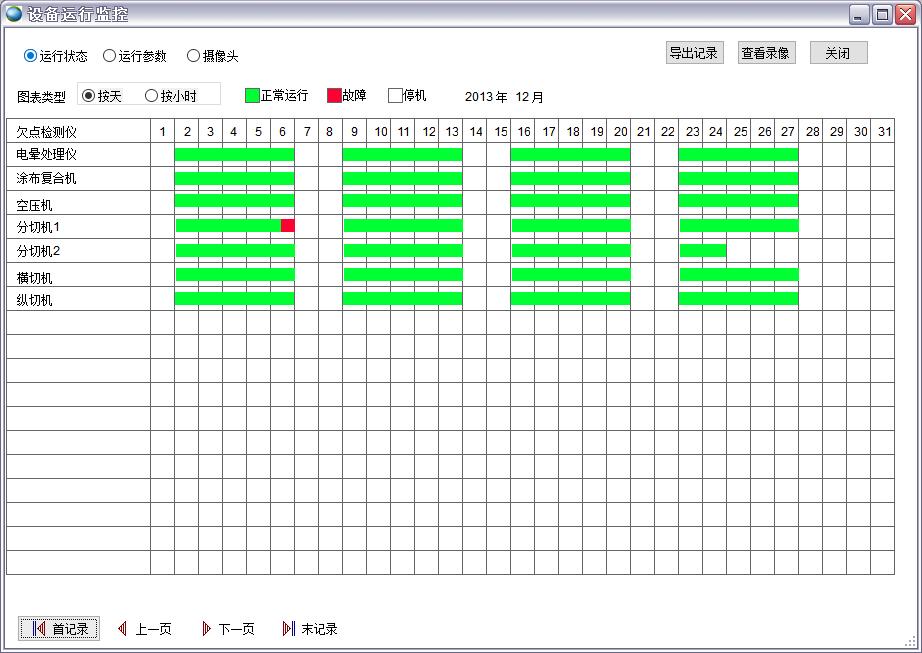Screen dimensions: 922x653
Task: Click the globe app icon in title bar
Action: click(x=14, y=14)
